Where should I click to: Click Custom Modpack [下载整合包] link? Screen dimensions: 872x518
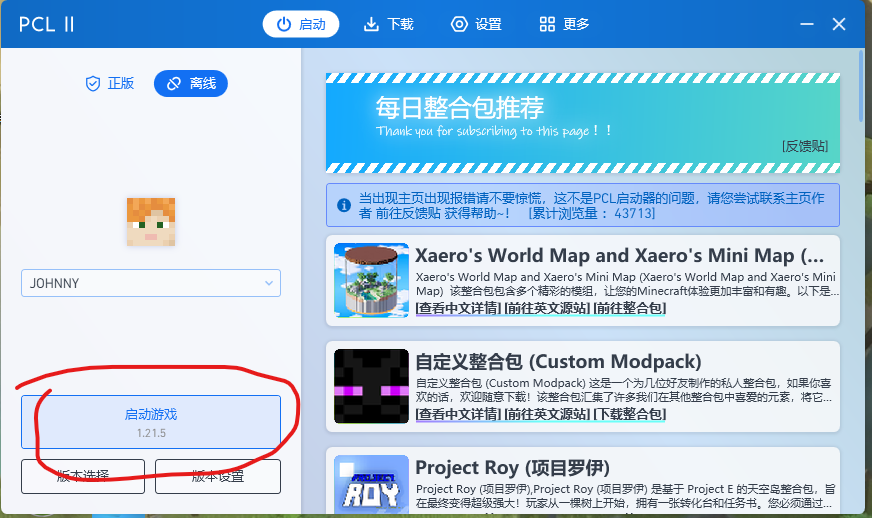tap(630, 414)
